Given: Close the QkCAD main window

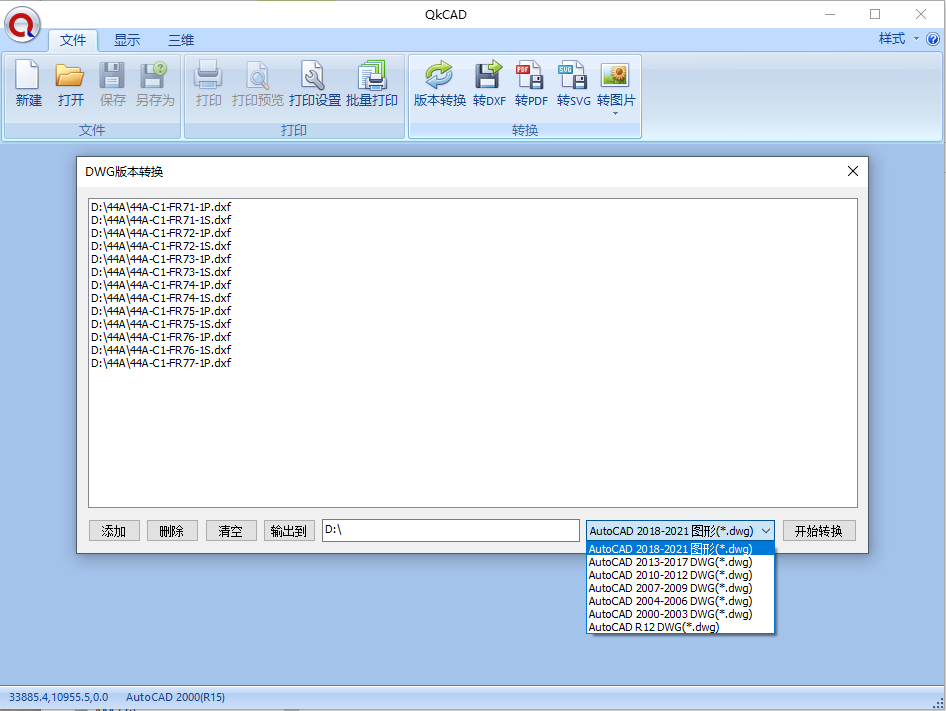Looking at the screenshot, I should (x=921, y=14).
